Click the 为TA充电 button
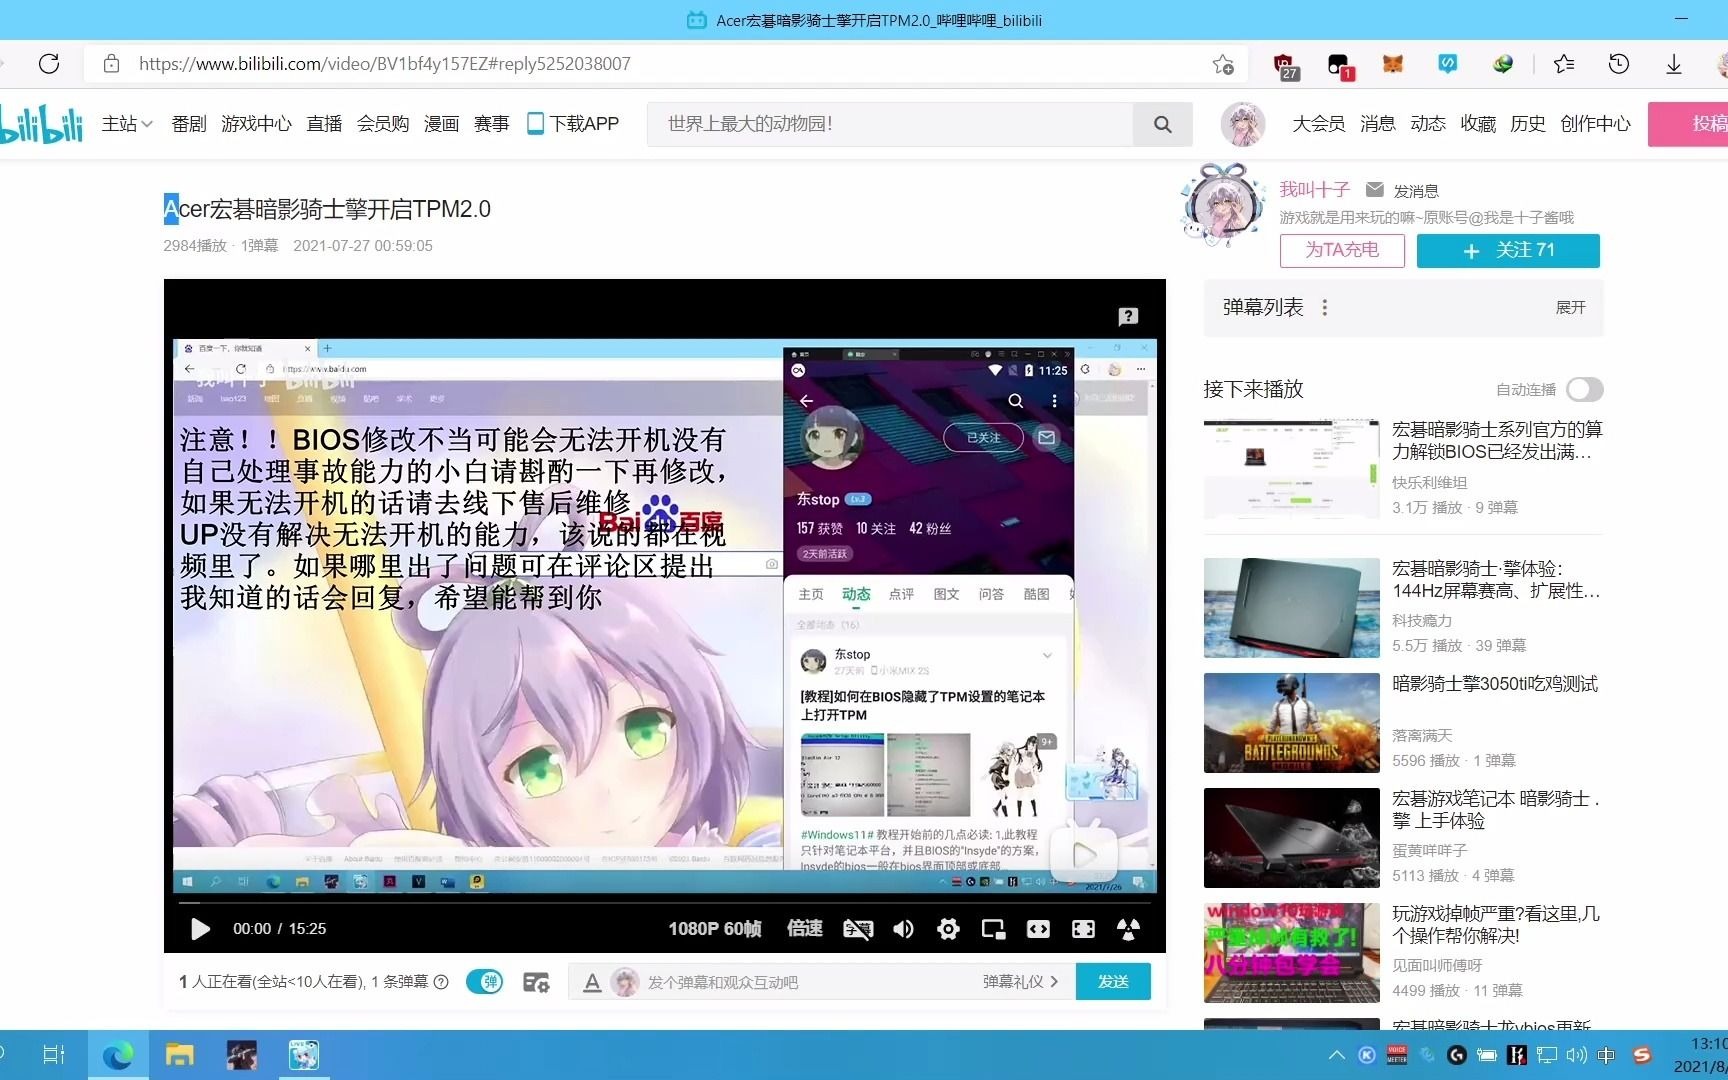This screenshot has height=1080, width=1728. pyautogui.click(x=1342, y=250)
